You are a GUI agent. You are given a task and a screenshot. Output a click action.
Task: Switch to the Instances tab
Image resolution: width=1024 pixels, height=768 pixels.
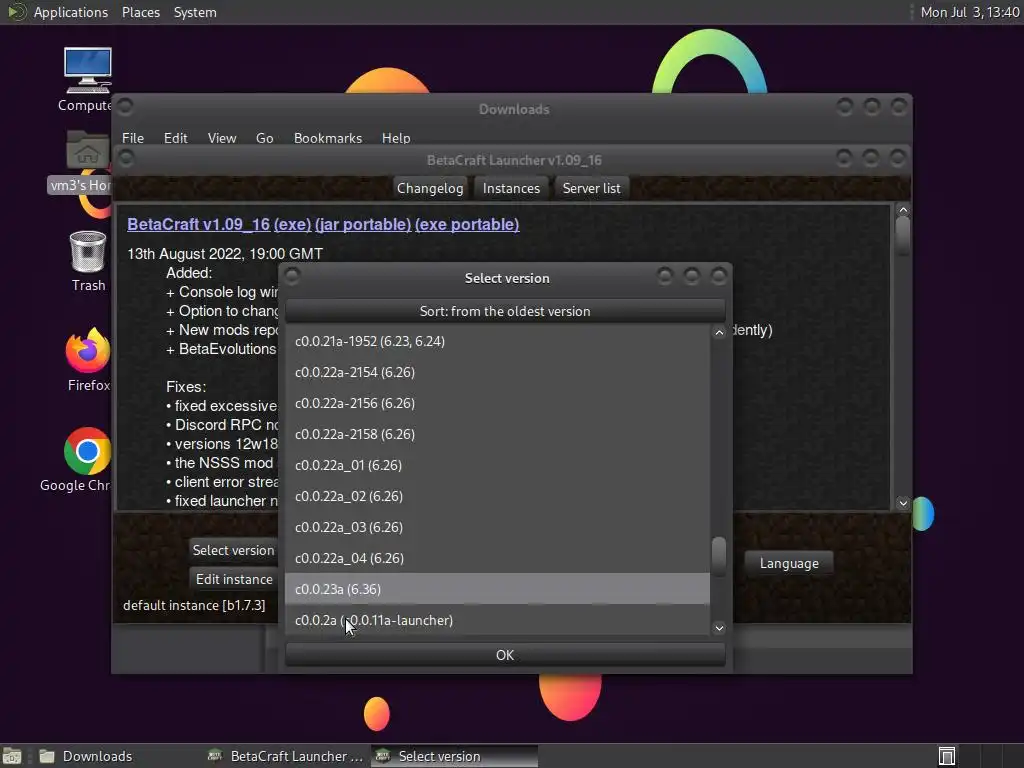point(511,188)
